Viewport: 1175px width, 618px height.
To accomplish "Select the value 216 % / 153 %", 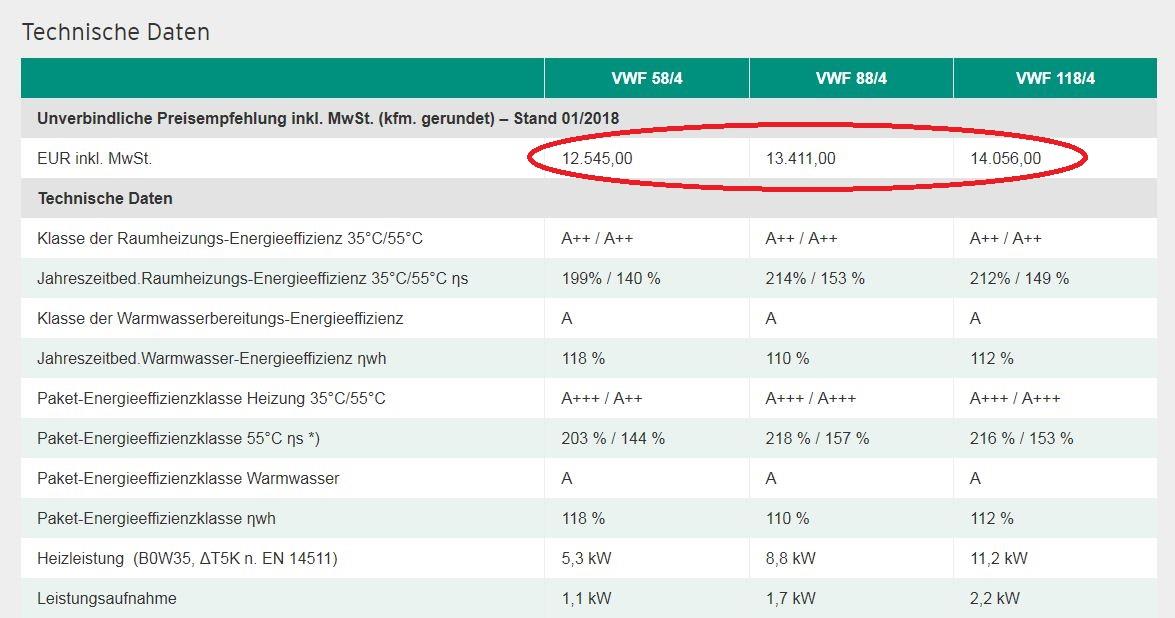I will point(1021,439).
